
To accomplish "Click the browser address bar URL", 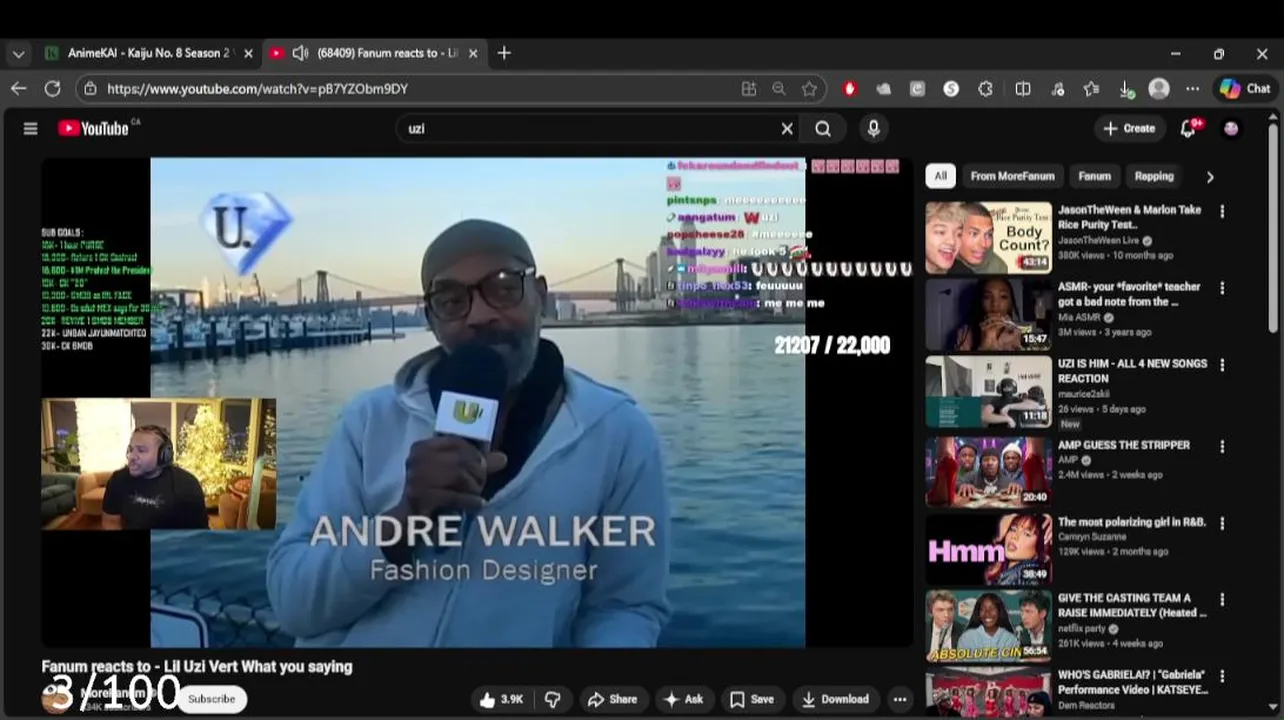I will pos(257,89).
